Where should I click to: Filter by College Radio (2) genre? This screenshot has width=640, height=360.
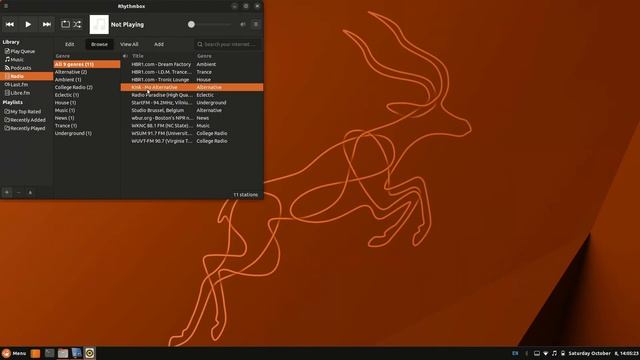point(87,87)
